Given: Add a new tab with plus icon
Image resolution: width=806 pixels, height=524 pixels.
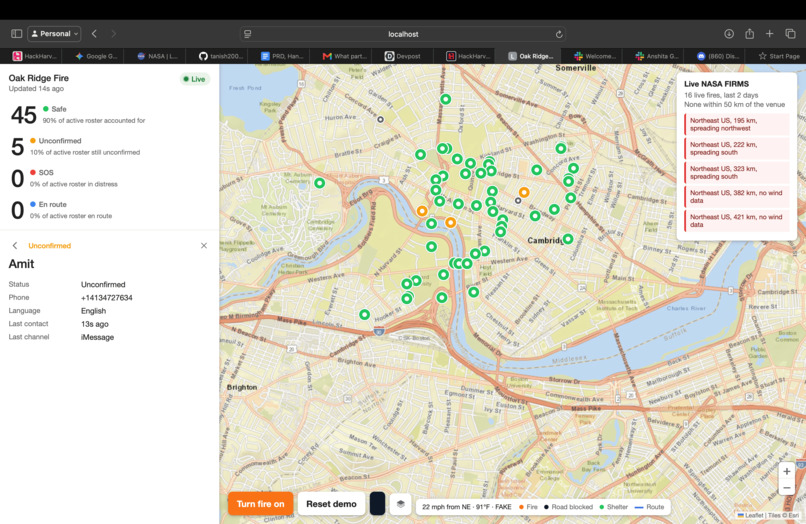Looking at the screenshot, I should pos(770,33).
